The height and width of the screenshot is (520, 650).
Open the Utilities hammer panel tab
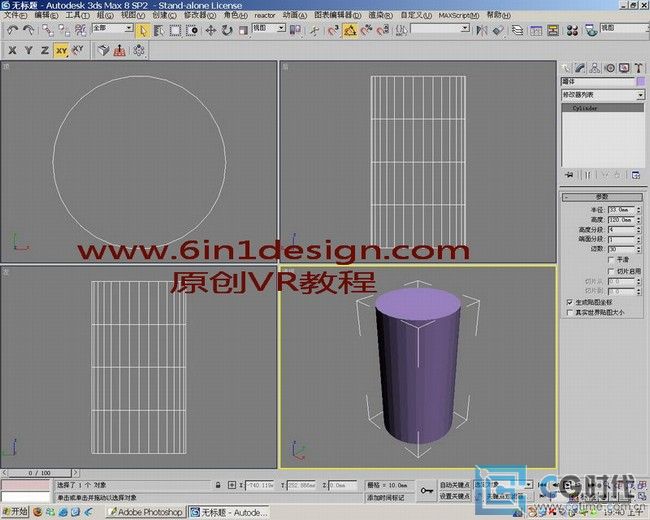[639, 68]
